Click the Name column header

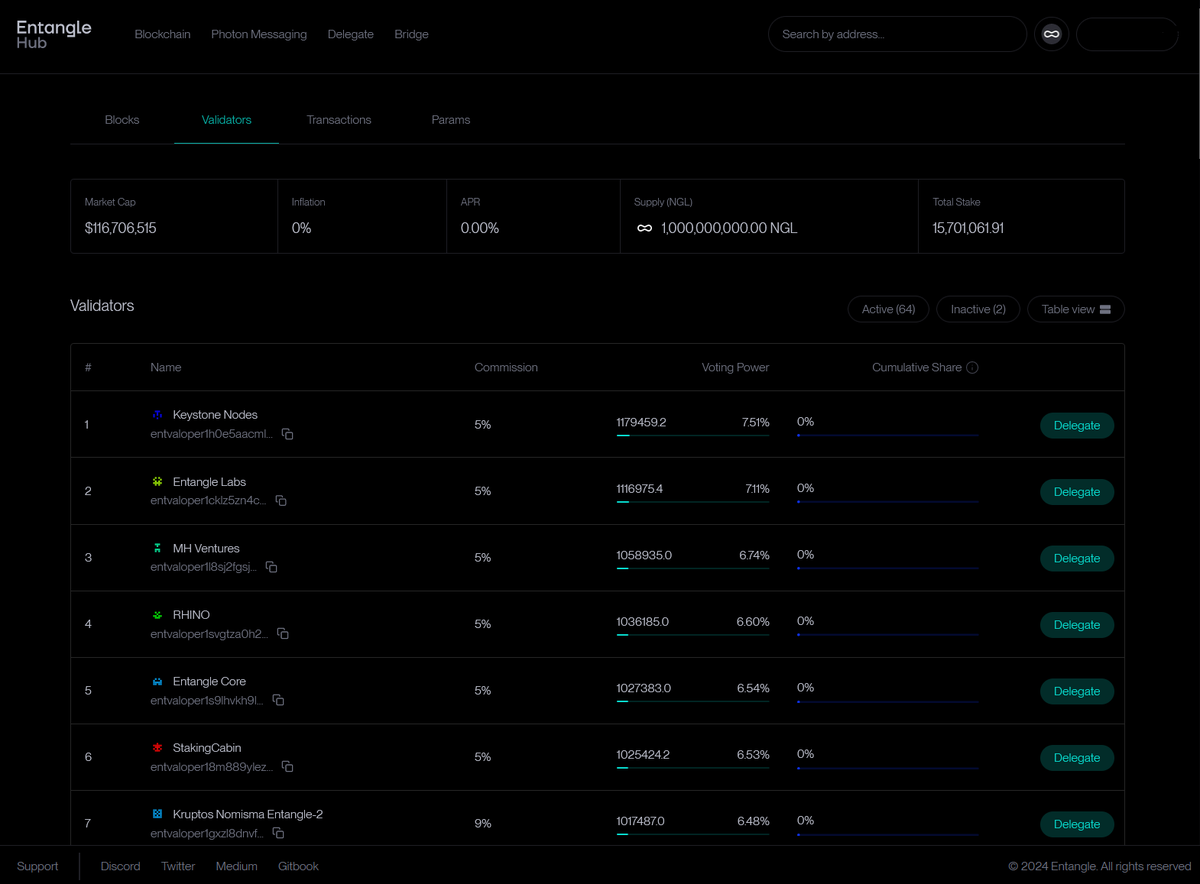166,368
